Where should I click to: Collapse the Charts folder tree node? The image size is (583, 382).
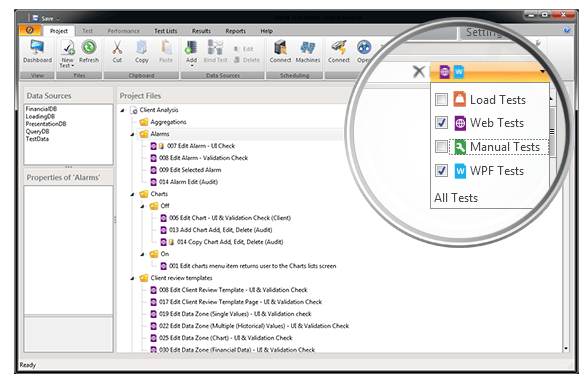[132, 194]
